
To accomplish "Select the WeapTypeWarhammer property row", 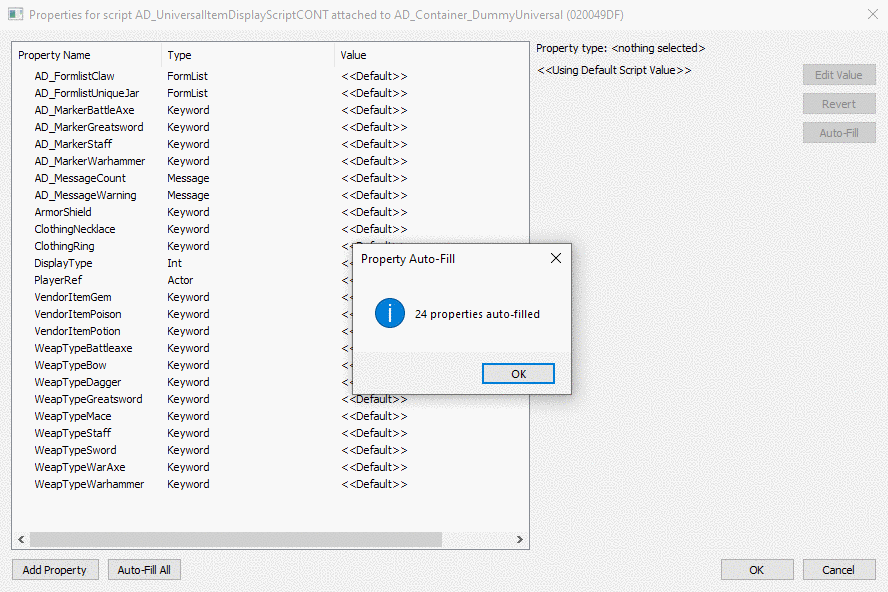I will pos(89,484).
